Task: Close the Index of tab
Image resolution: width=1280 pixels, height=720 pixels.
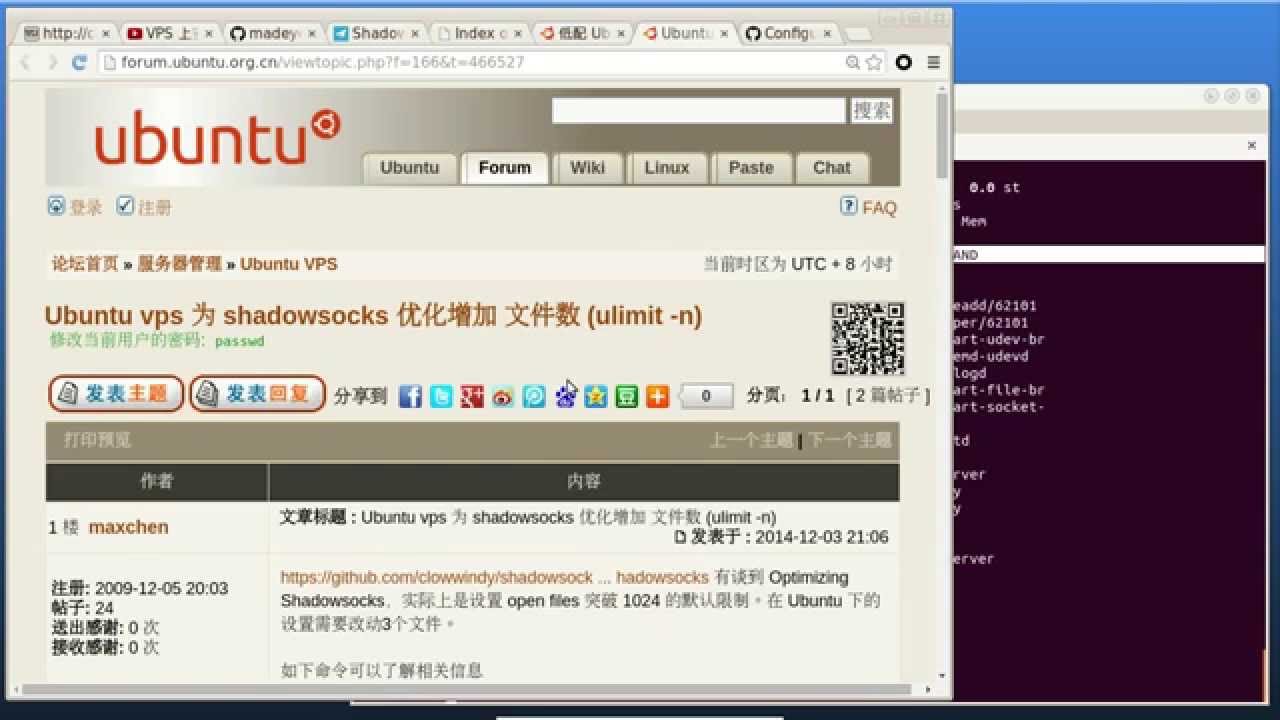Action: [517, 33]
